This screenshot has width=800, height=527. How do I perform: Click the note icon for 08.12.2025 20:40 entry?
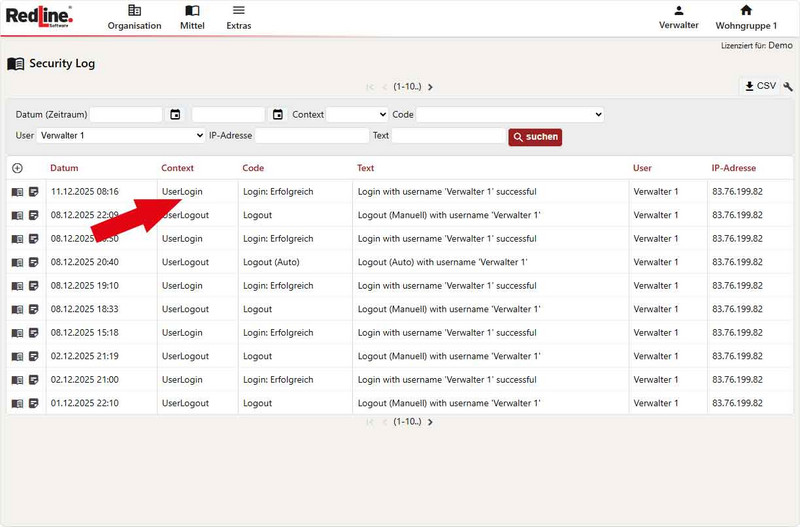[33, 262]
